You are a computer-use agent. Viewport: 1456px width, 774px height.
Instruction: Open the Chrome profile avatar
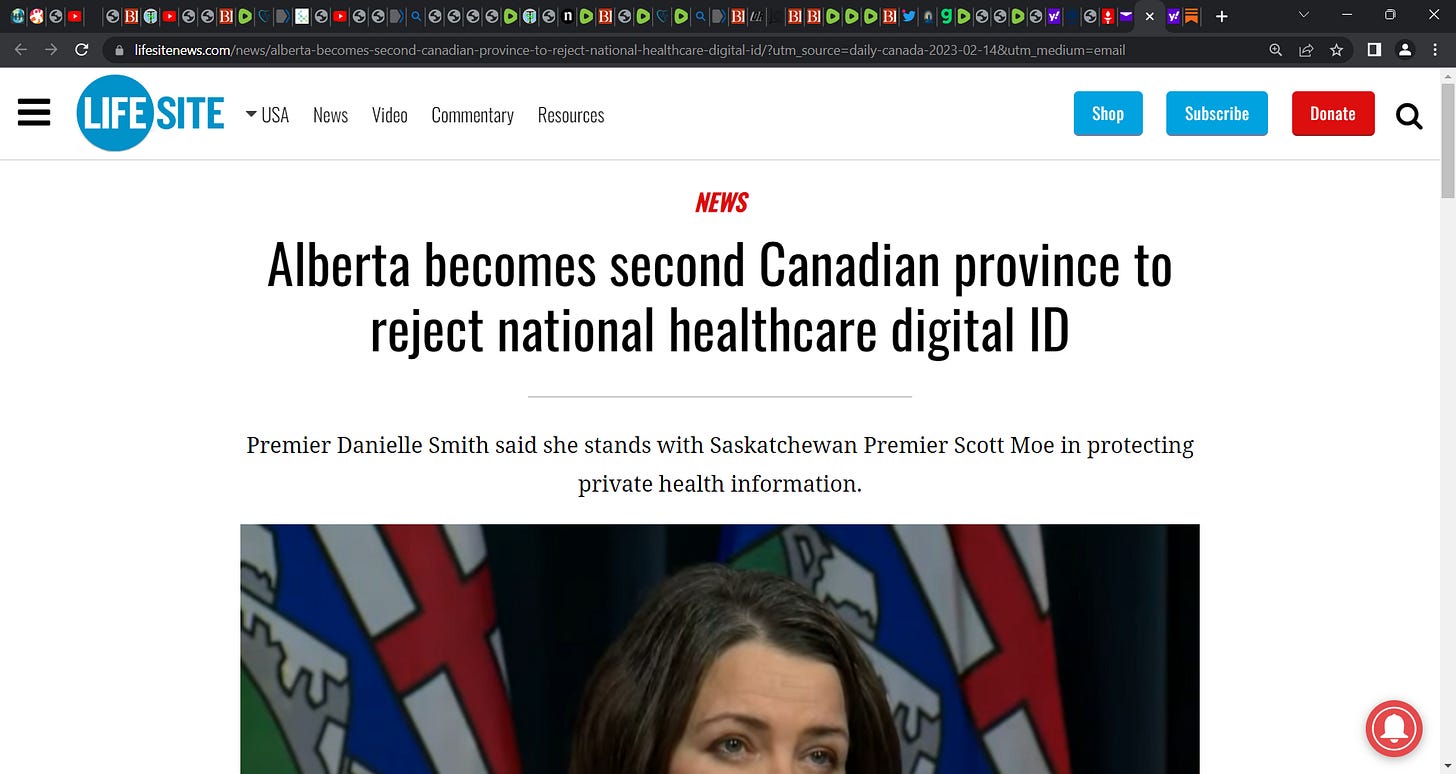1405,50
